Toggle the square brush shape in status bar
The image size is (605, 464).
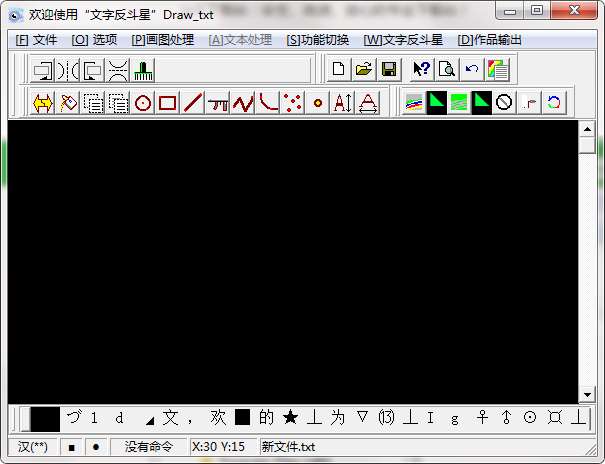coord(71,447)
